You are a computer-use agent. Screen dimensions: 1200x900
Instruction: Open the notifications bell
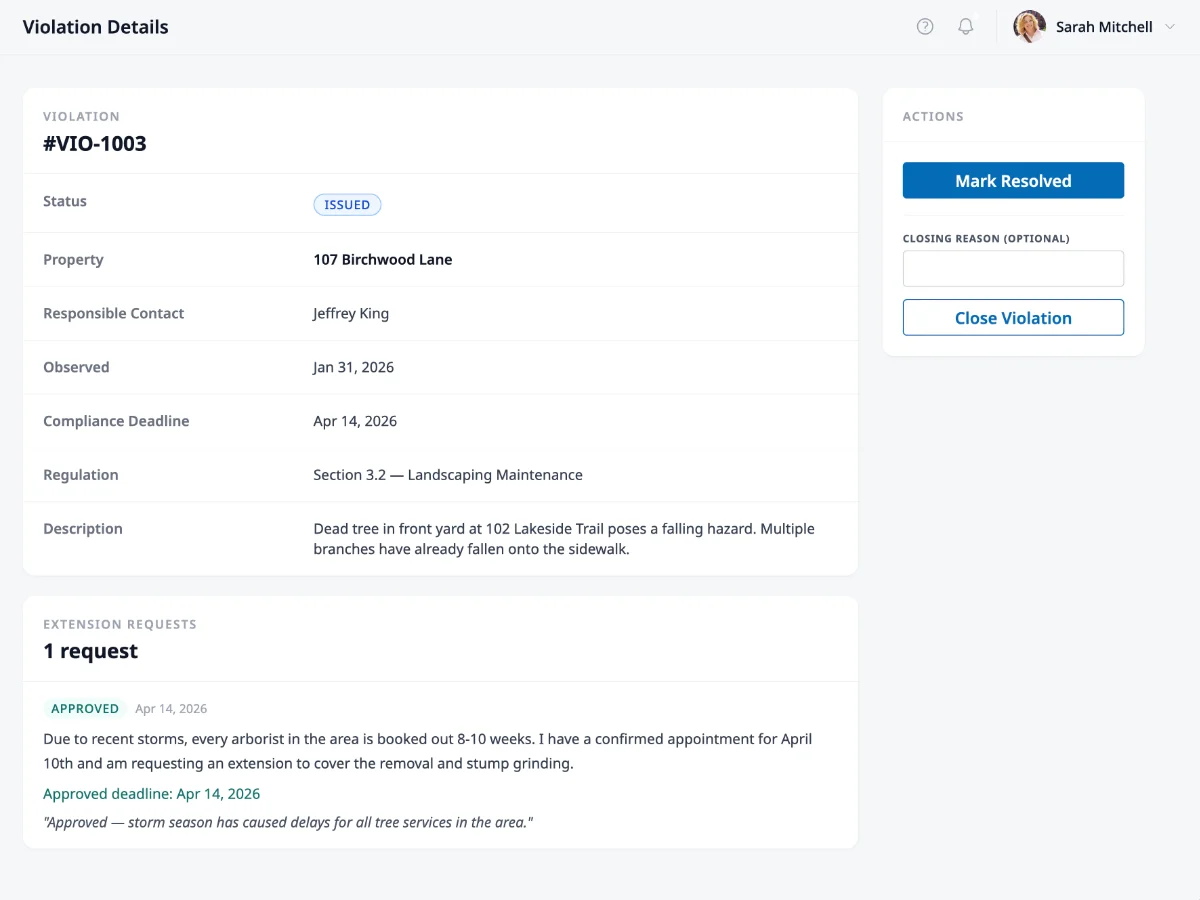coord(965,26)
